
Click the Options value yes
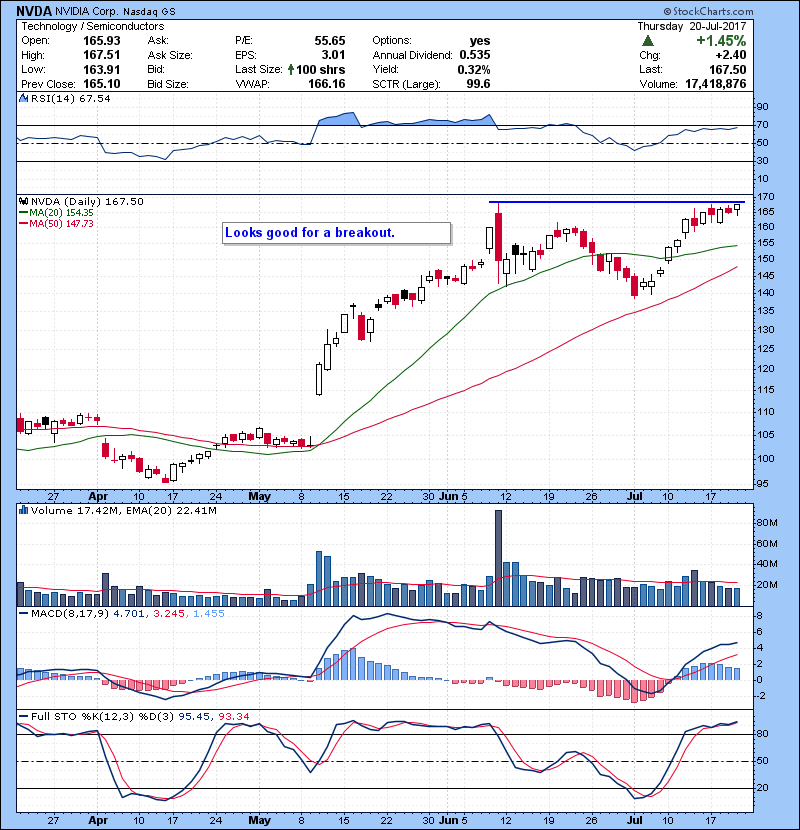[x=480, y=41]
